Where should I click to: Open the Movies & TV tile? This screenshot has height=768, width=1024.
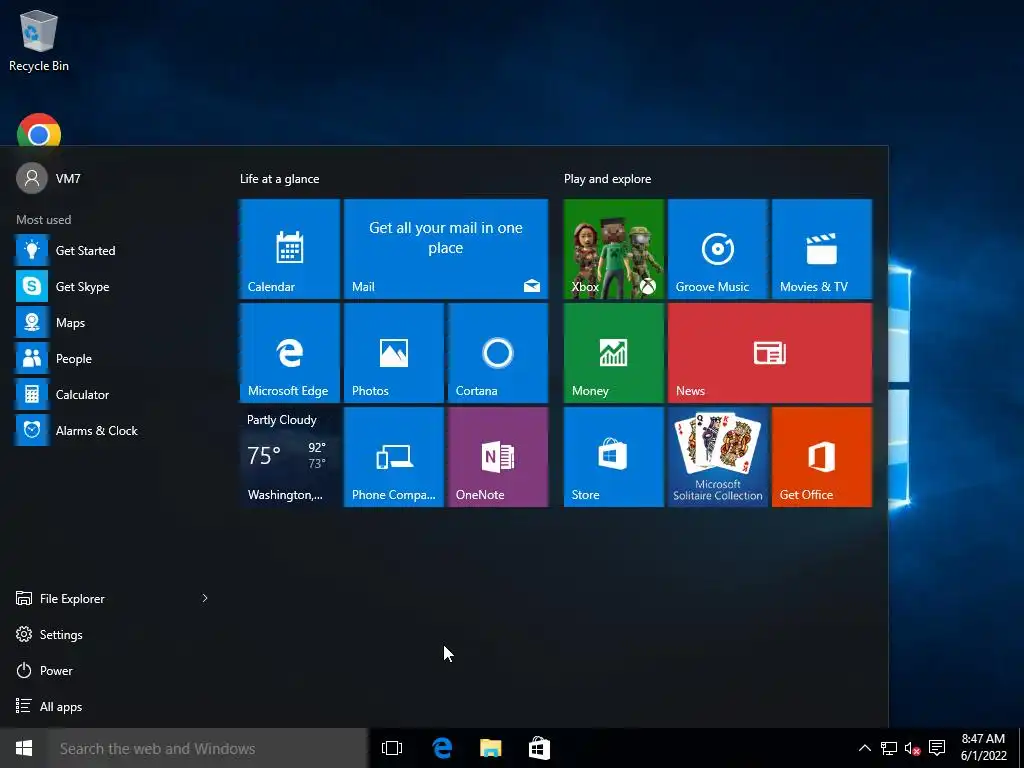pyautogui.click(x=822, y=249)
